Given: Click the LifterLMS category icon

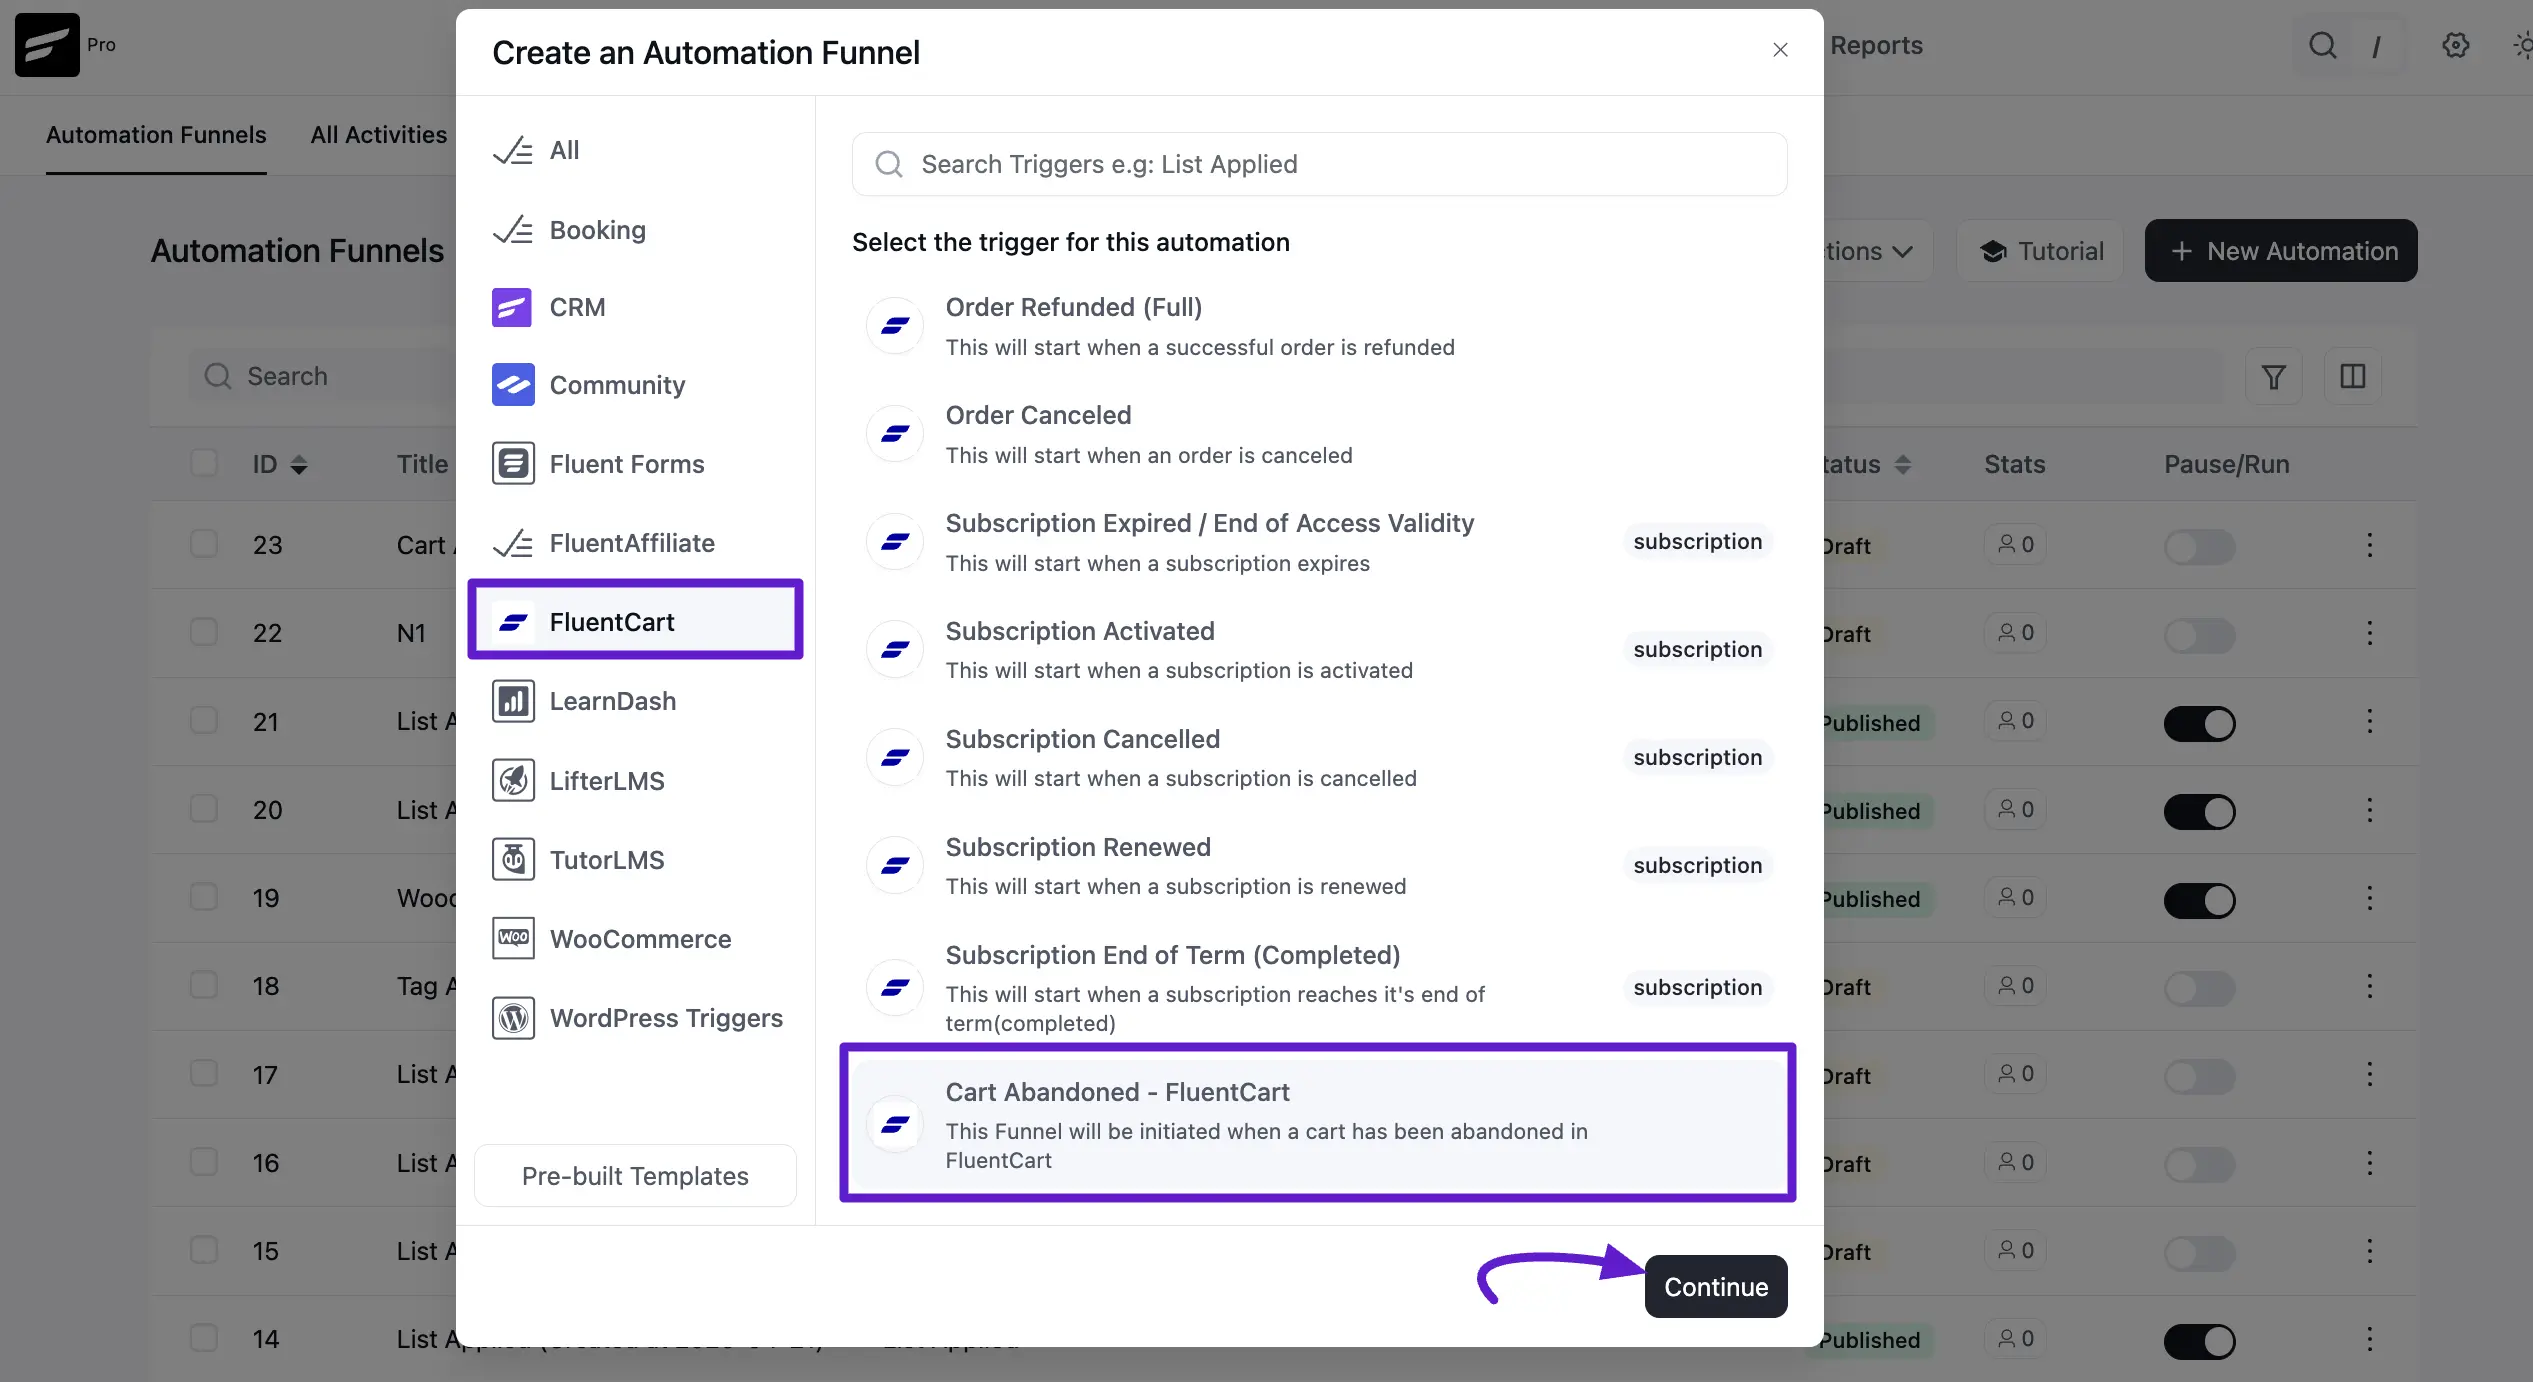Looking at the screenshot, I should [x=513, y=780].
